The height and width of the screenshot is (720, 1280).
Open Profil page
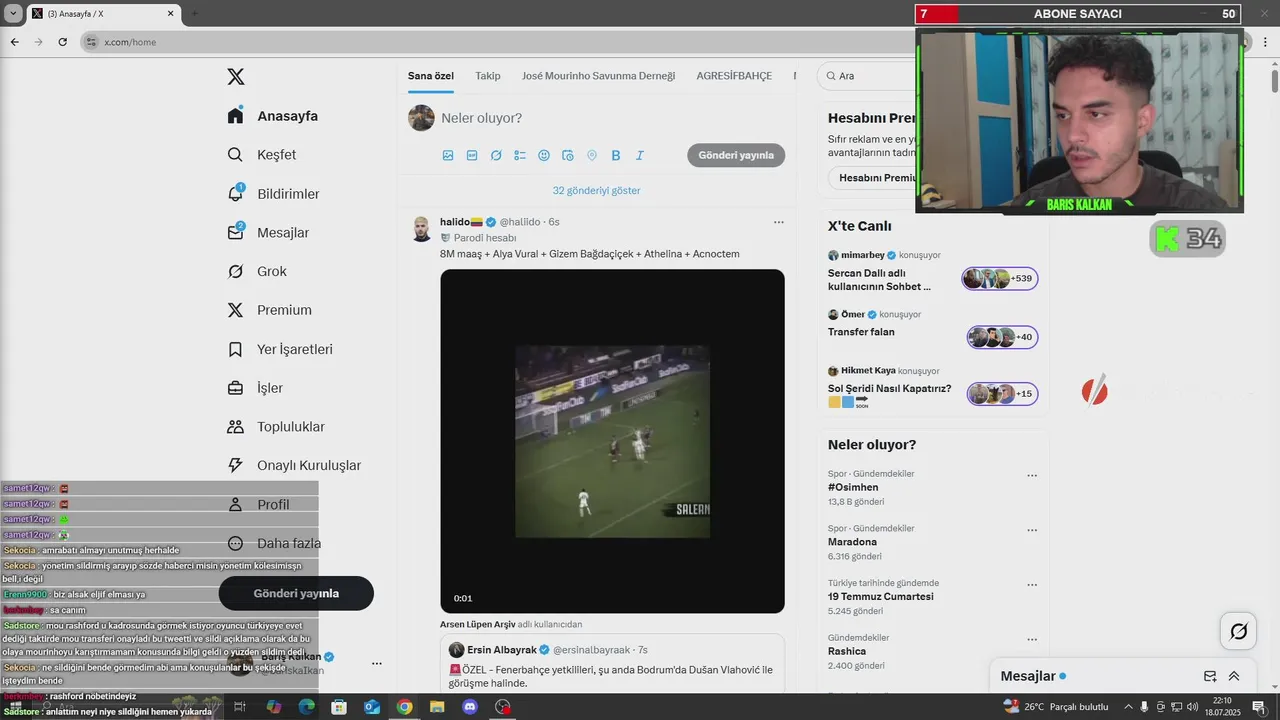(259, 505)
